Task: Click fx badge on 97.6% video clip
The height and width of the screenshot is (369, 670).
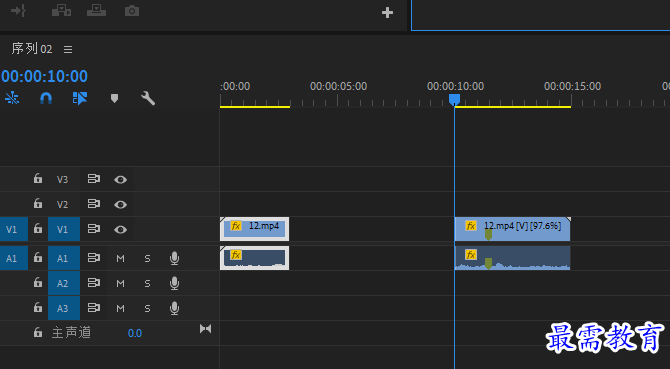Action: tap(471, 226)
